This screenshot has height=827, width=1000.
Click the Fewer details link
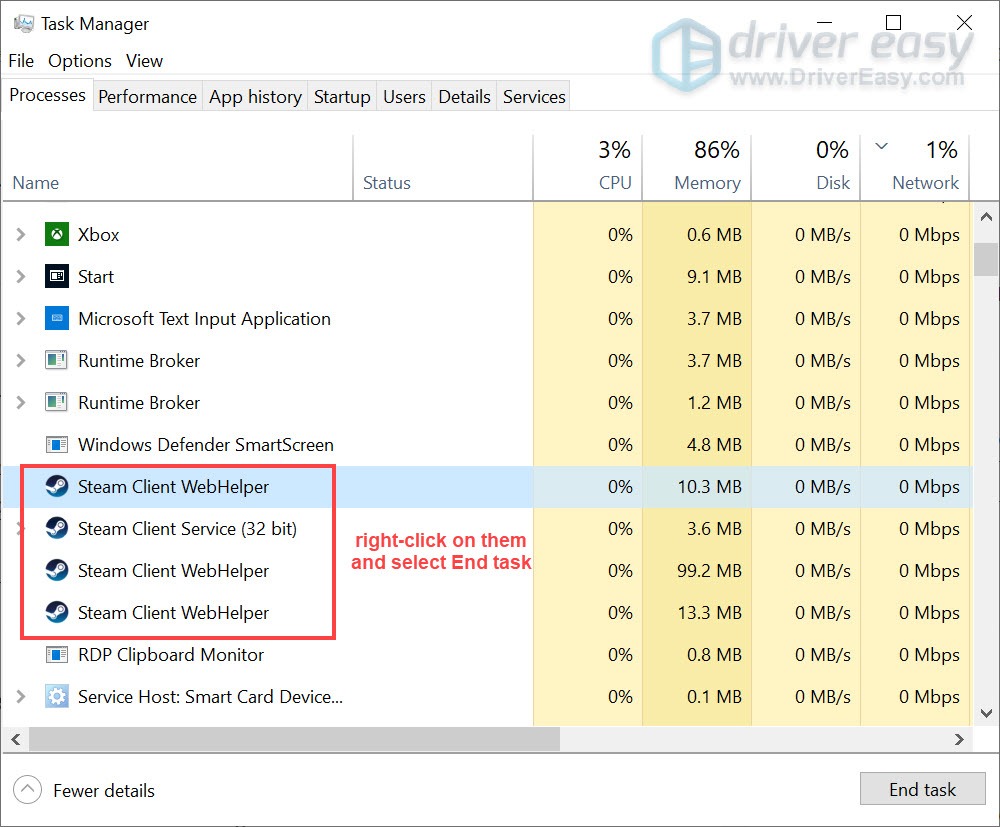pyautogui.click(x=104, y=791)
